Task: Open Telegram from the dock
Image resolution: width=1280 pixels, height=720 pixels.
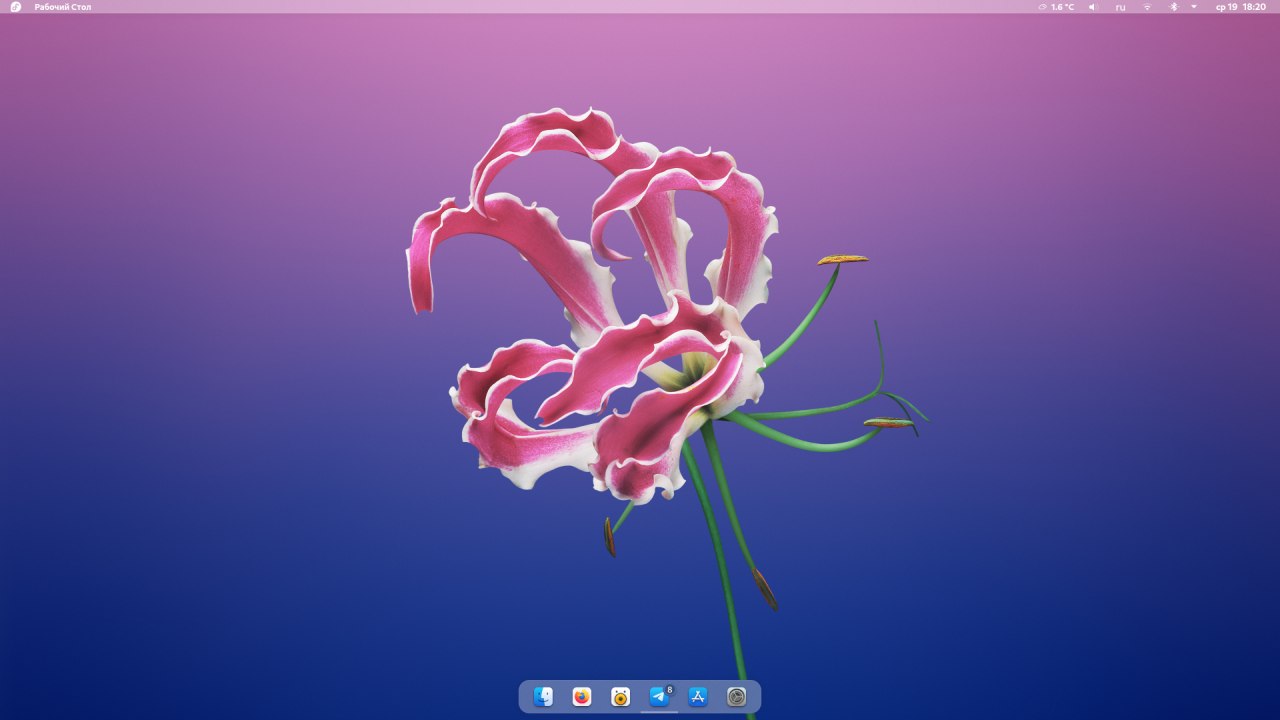Action: [x=659, y=697]
